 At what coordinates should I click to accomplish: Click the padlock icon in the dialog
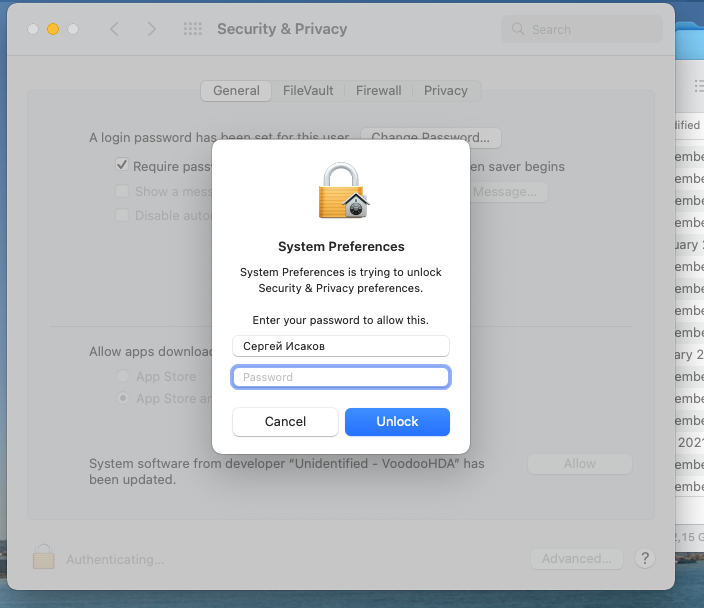tap(344, 190)
